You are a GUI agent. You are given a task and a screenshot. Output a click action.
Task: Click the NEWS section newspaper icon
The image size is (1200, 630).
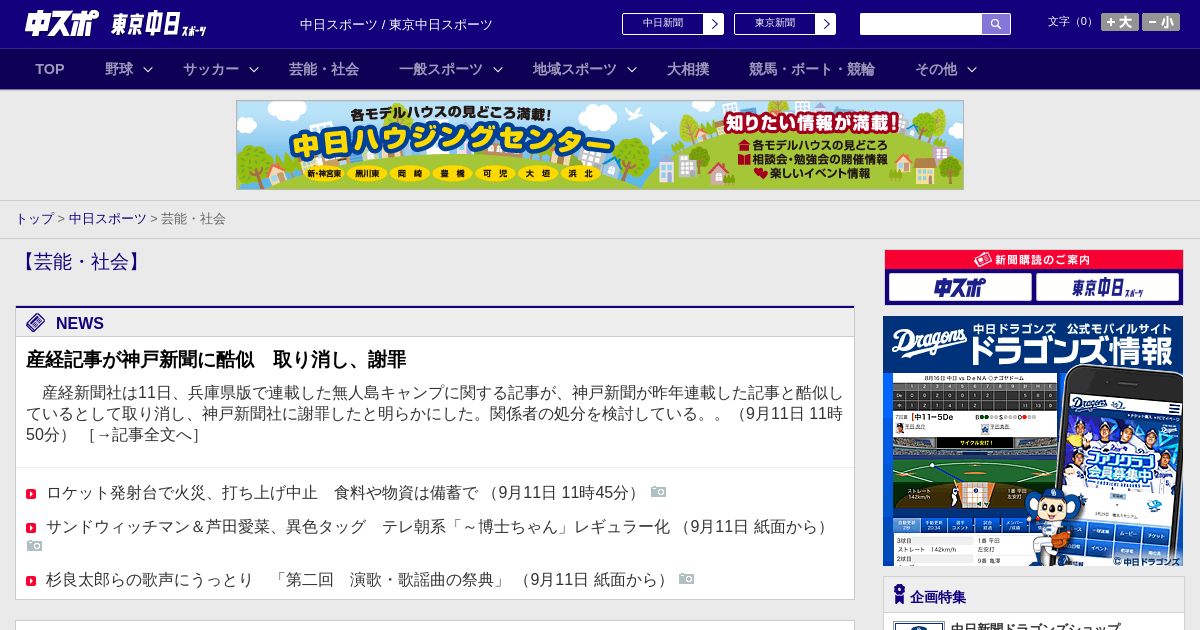tap(36, 322)
